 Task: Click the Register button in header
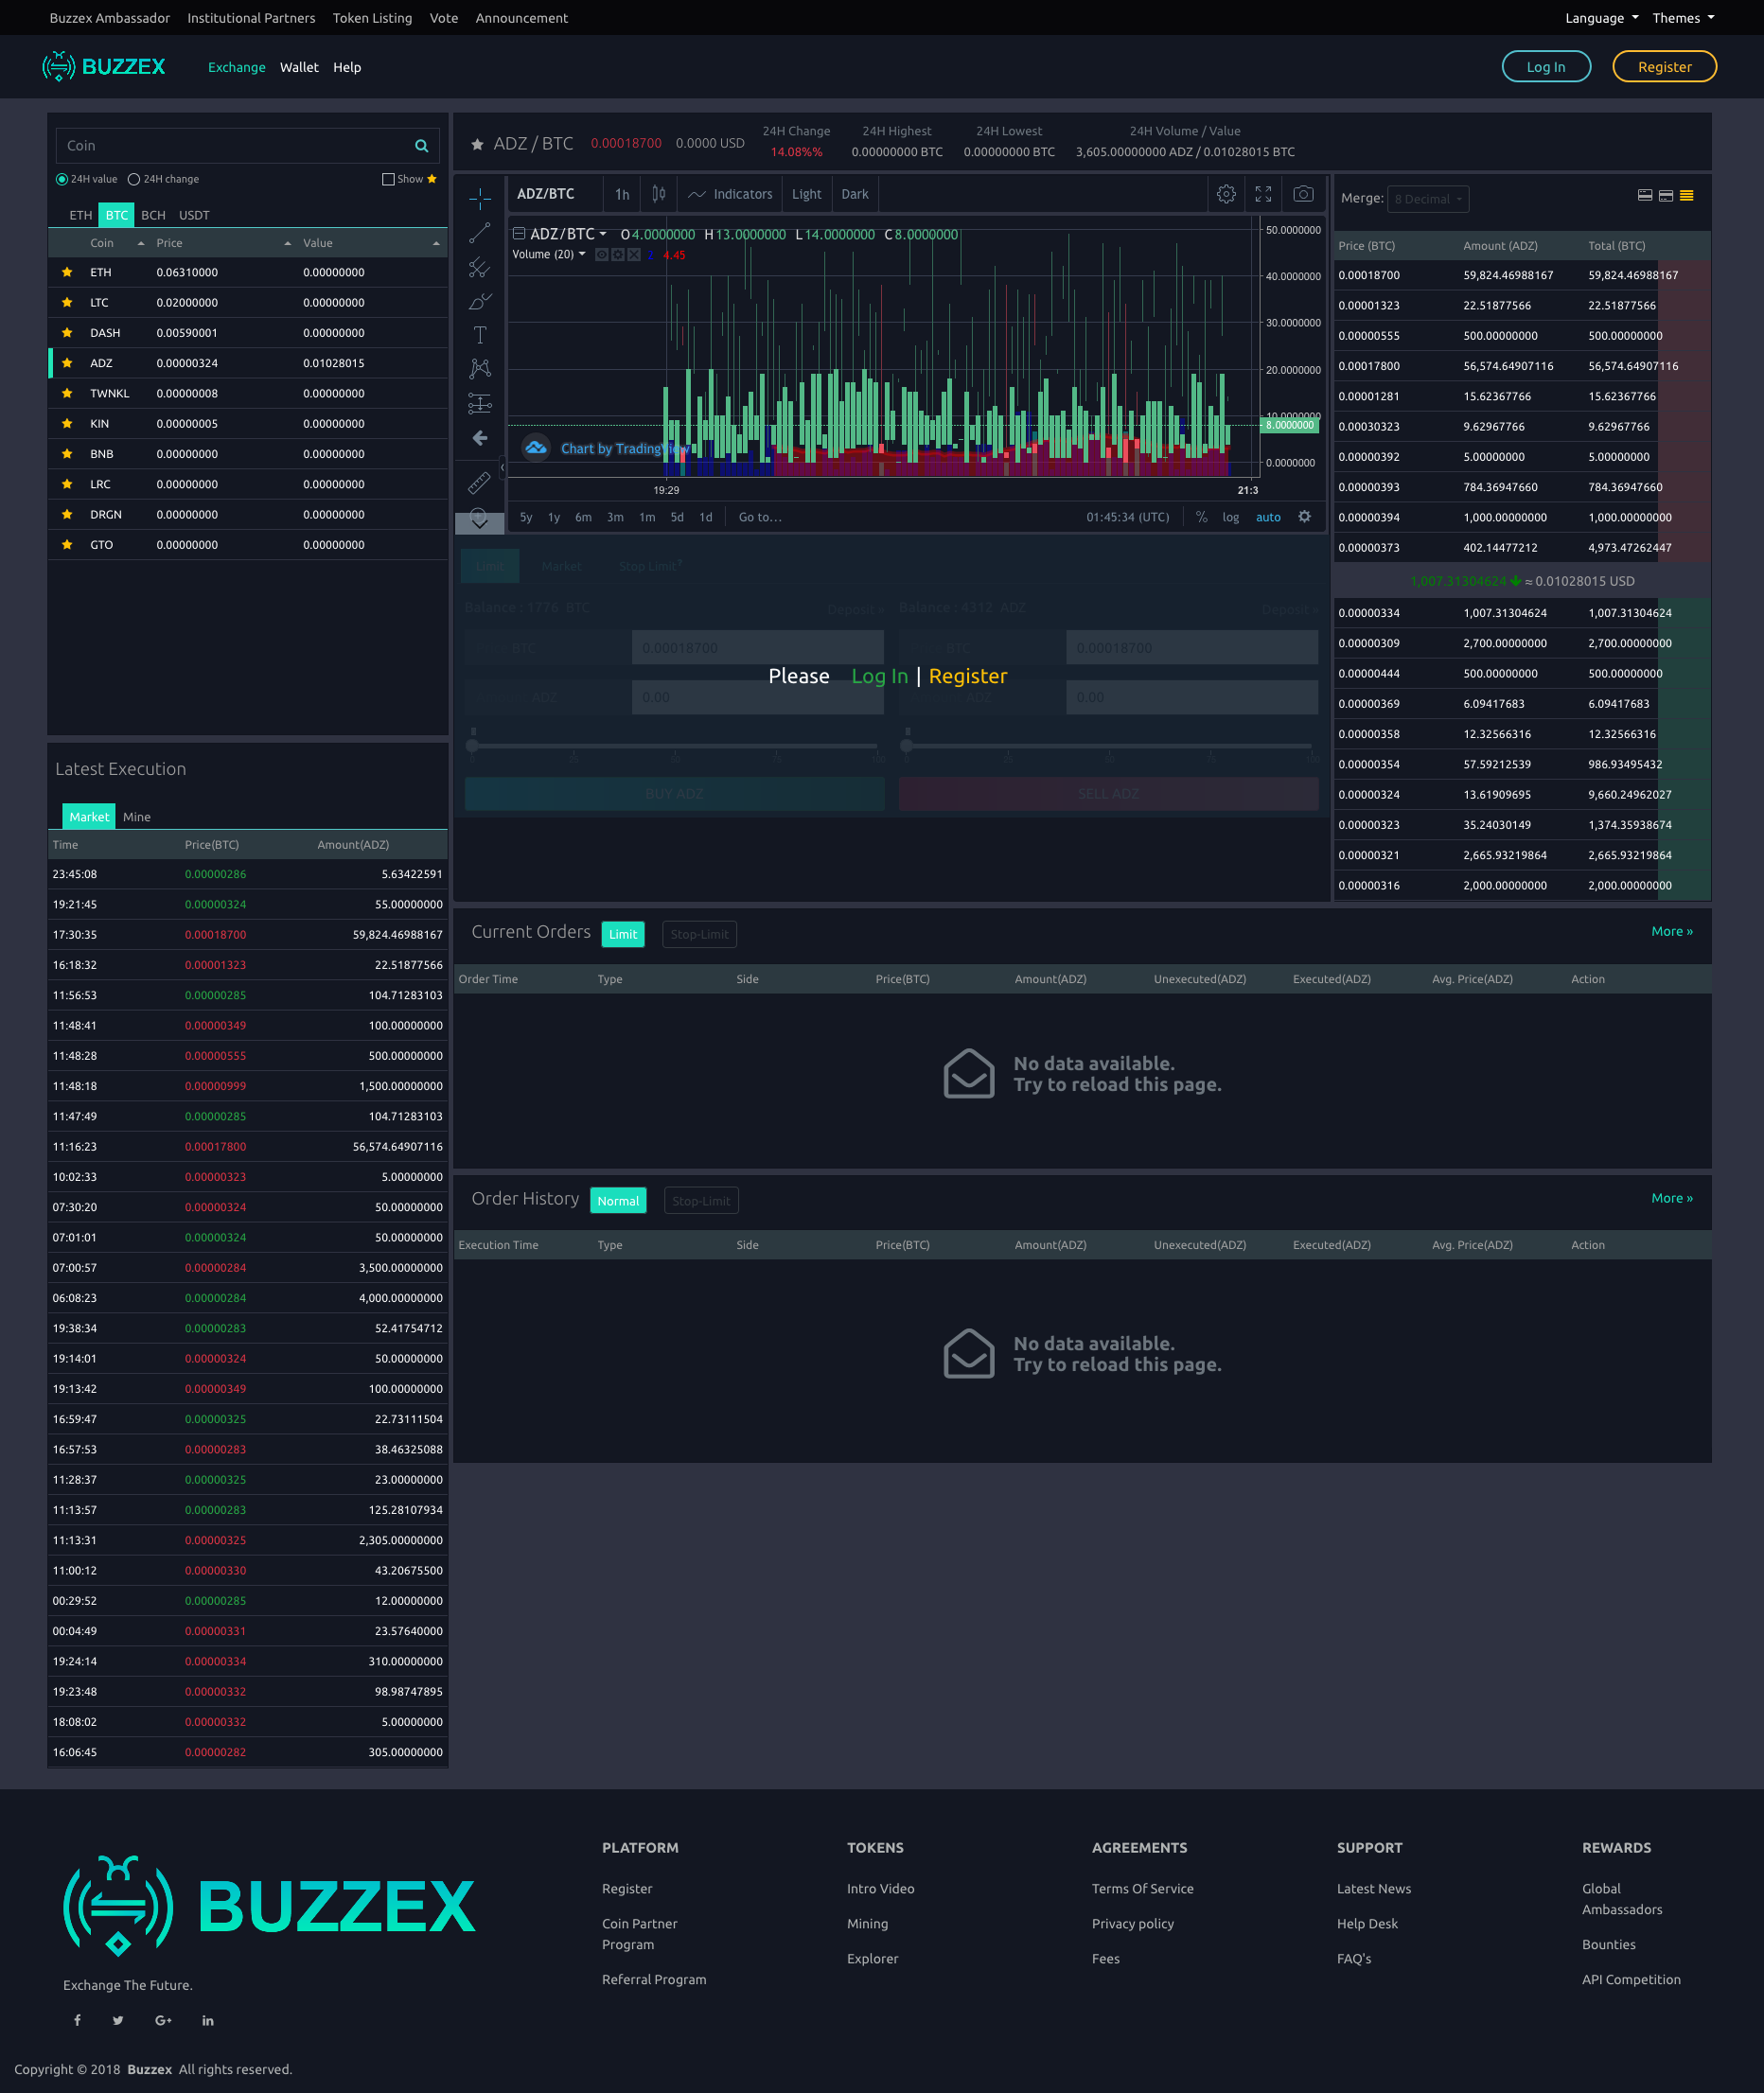pos(1664,66)
